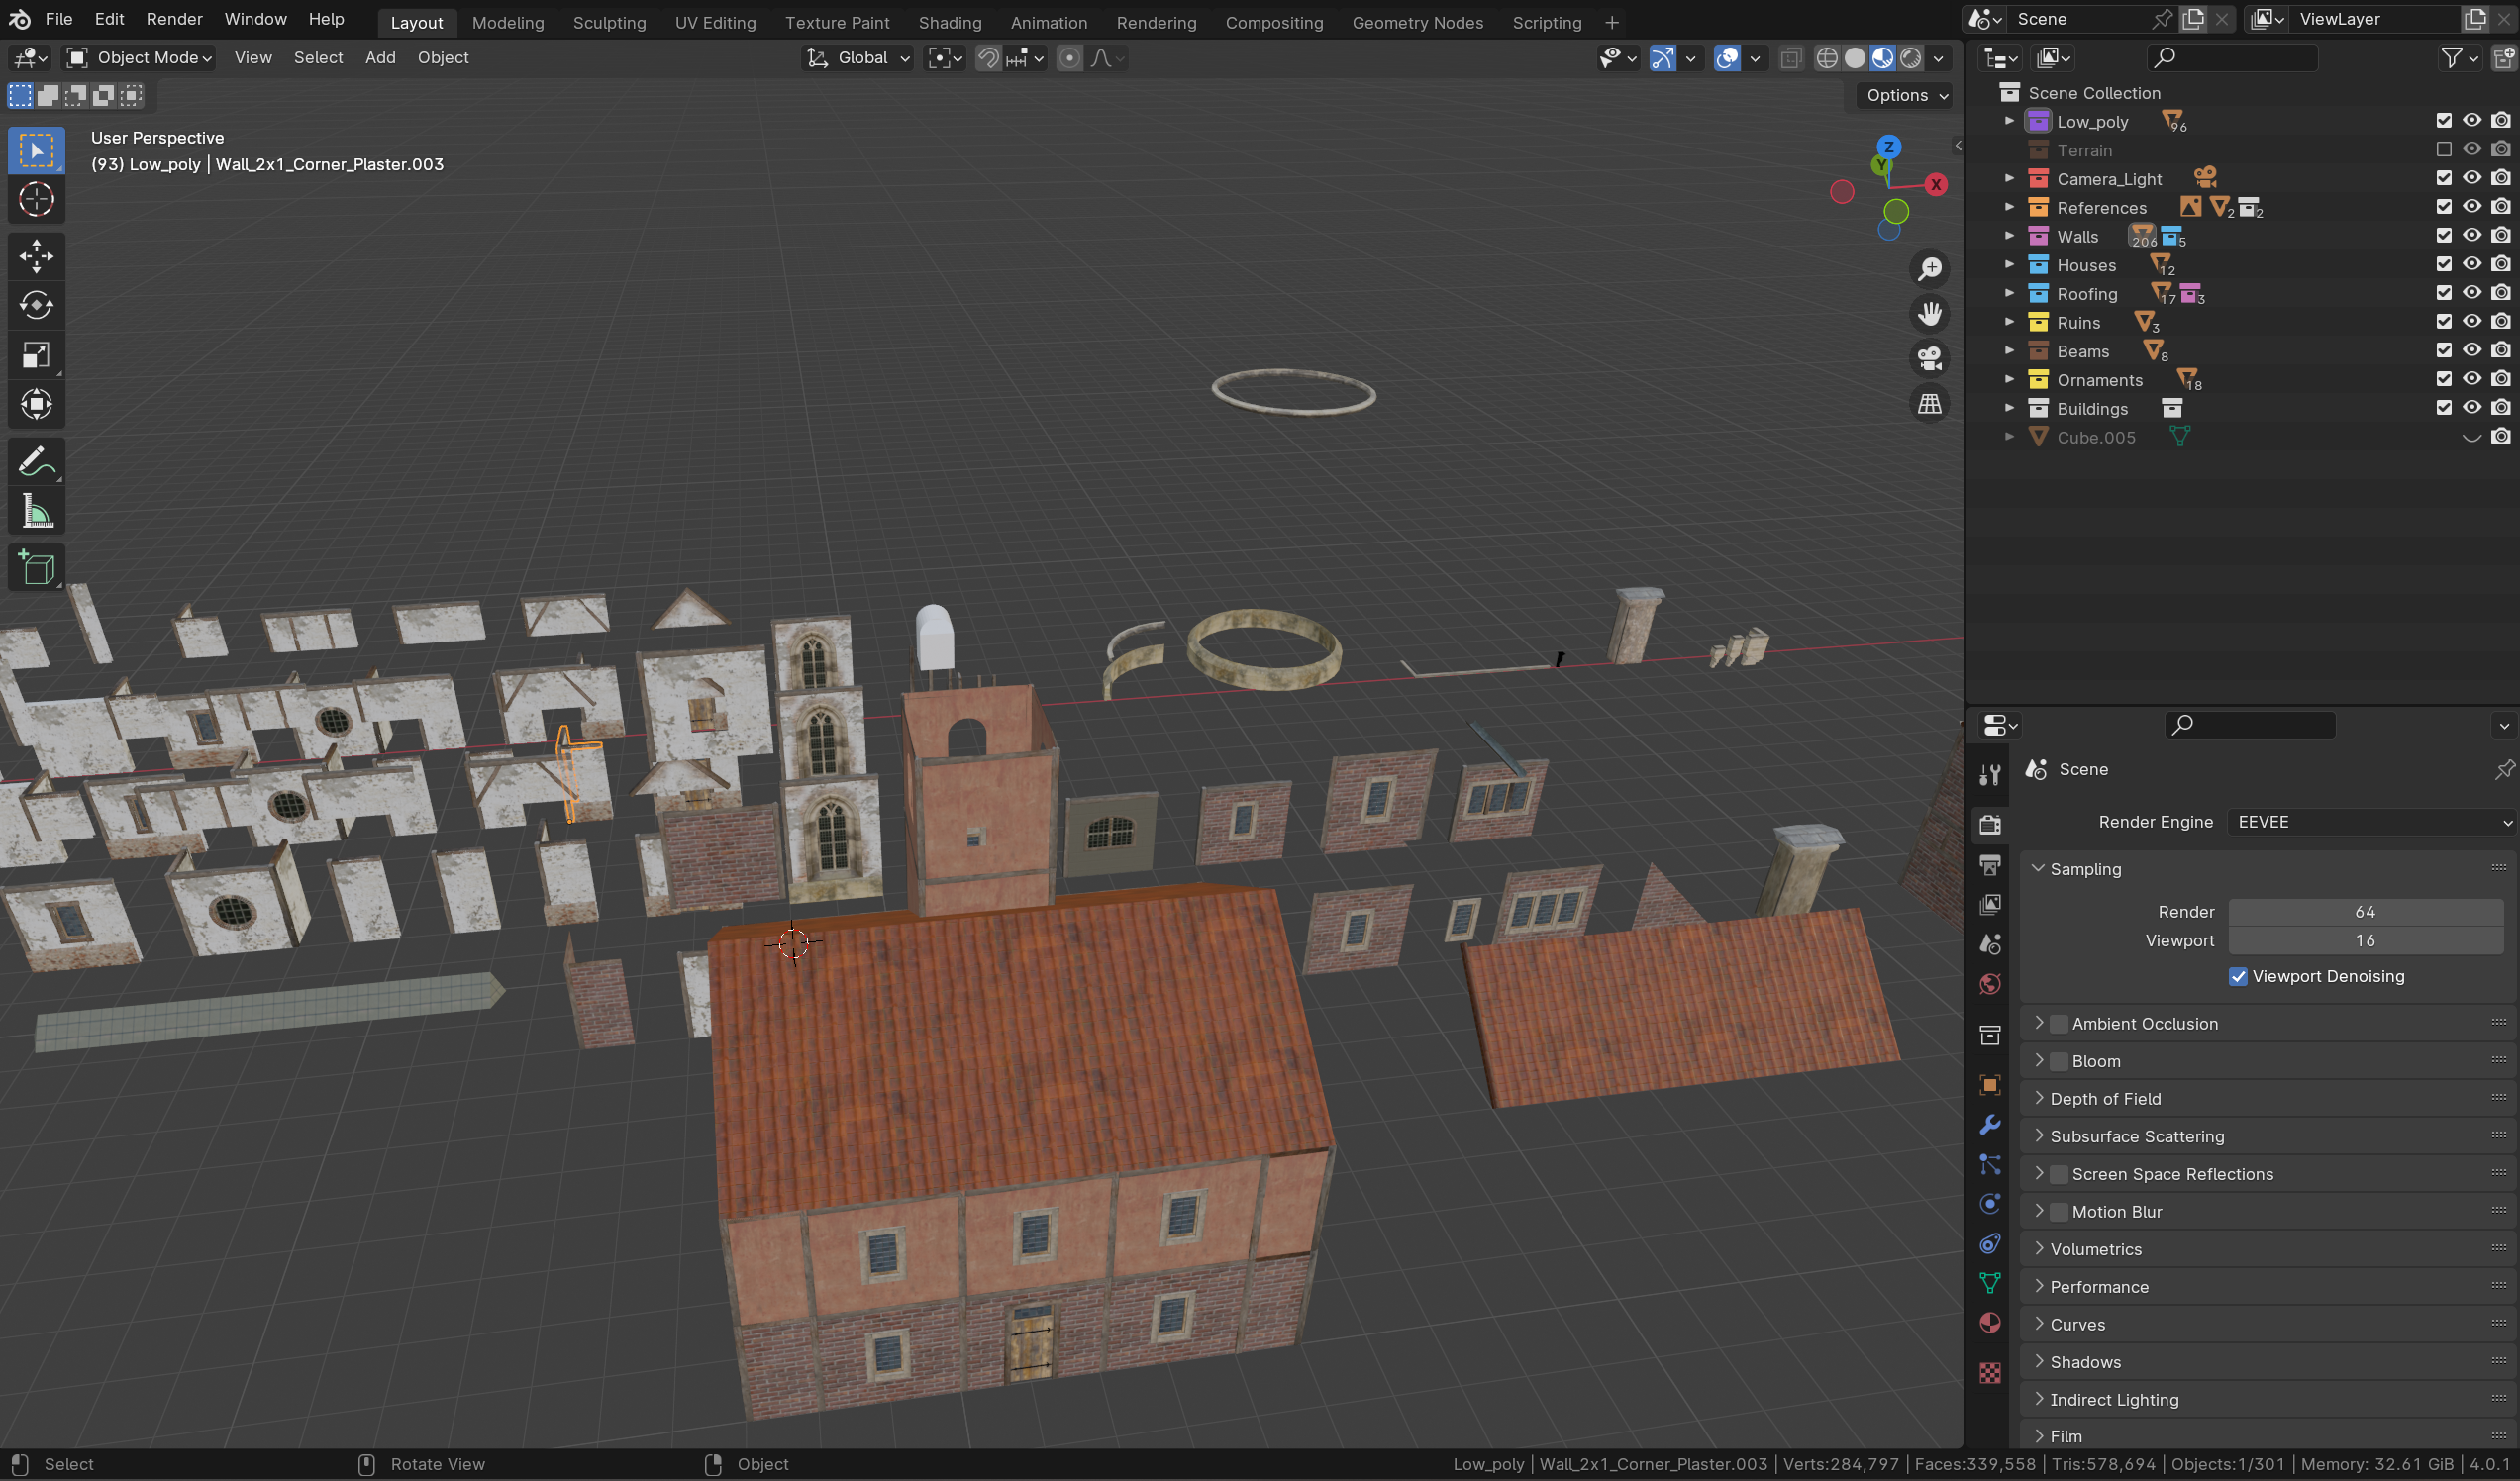Select the Rotate tool
This screenshot has width=2520, height=1481.
pyautogui.click(x=36, y=305)
